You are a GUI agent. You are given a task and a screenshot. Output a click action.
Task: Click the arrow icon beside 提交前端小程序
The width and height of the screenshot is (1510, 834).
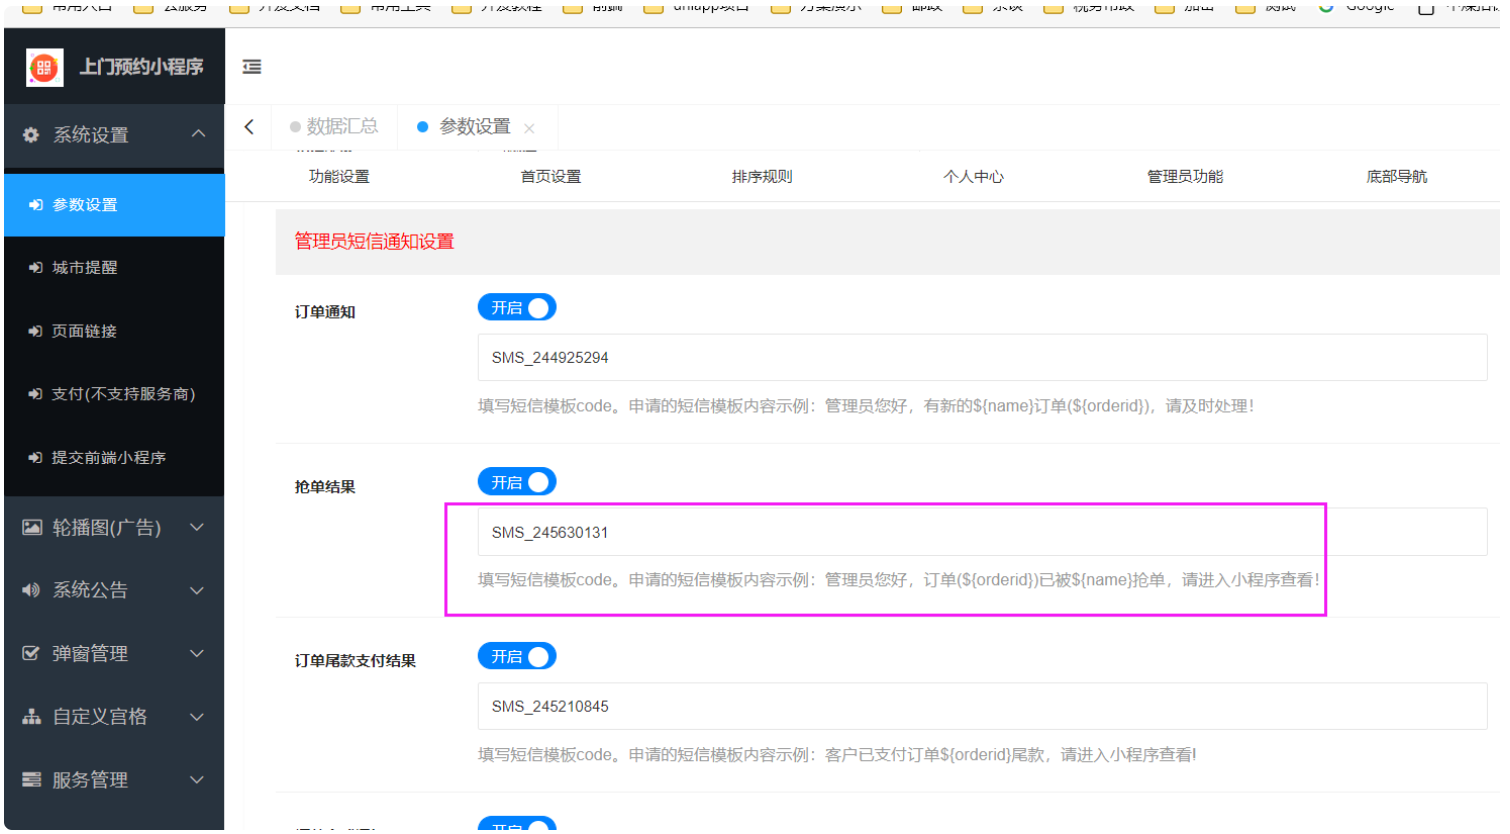click(36, 458)
